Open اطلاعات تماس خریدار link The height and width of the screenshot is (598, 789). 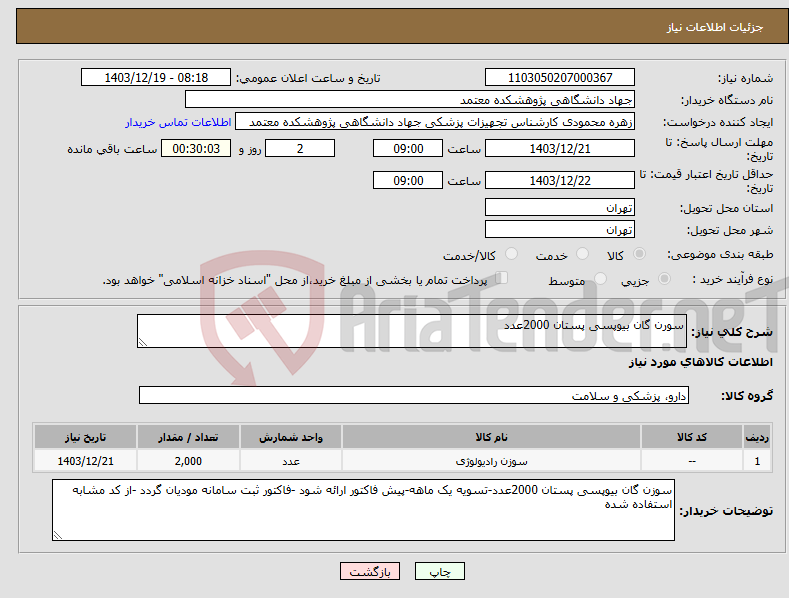[178, 122]
